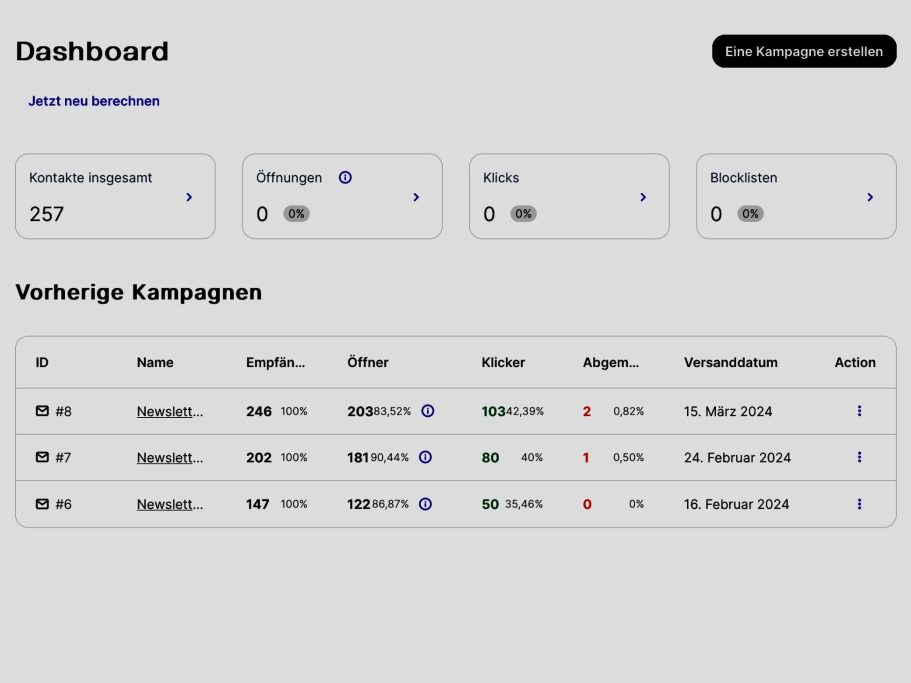
Task: Expand the Blocklisten card via chevron arrow
Action: [x=870, y=197]
